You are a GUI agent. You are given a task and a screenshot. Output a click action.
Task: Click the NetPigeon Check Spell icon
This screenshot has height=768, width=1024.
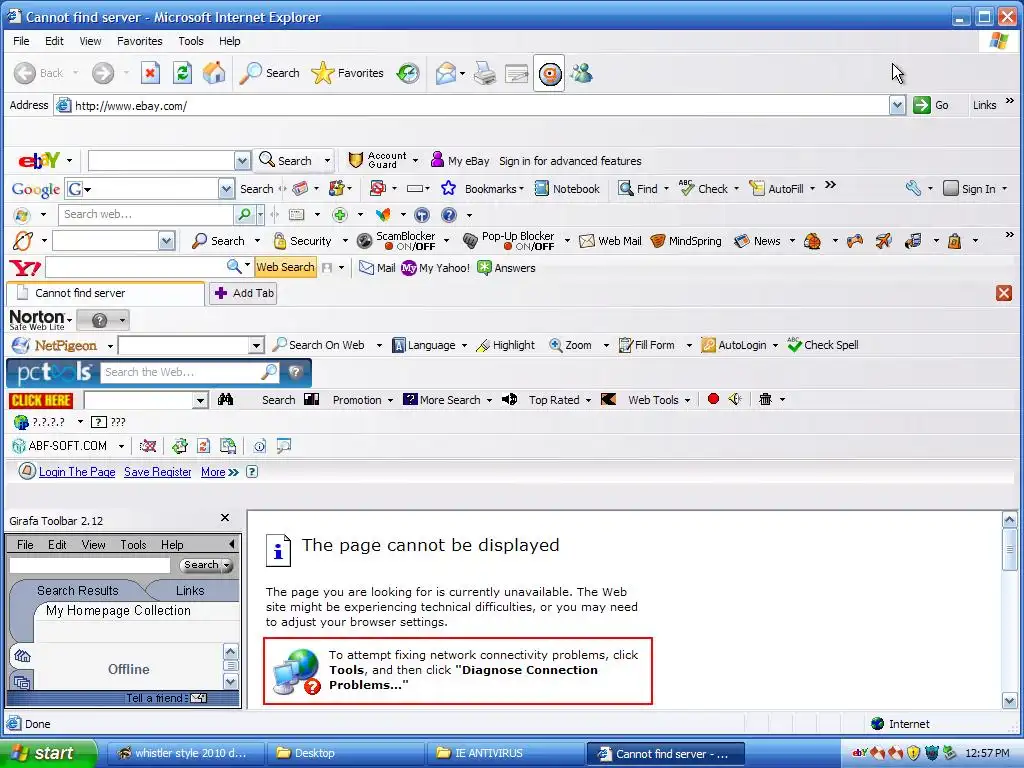[794, 345]
